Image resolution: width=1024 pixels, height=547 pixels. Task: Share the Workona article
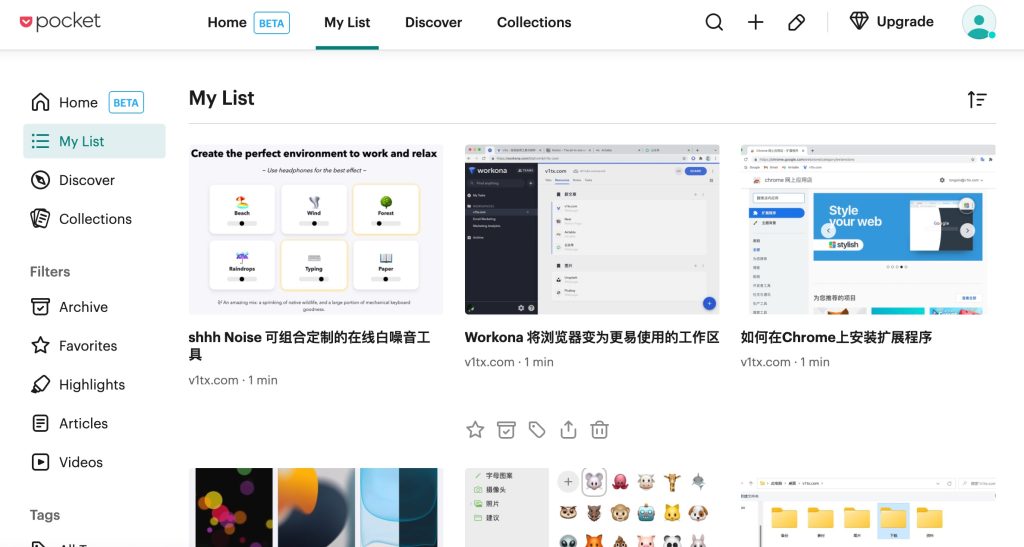pos(568,430)
